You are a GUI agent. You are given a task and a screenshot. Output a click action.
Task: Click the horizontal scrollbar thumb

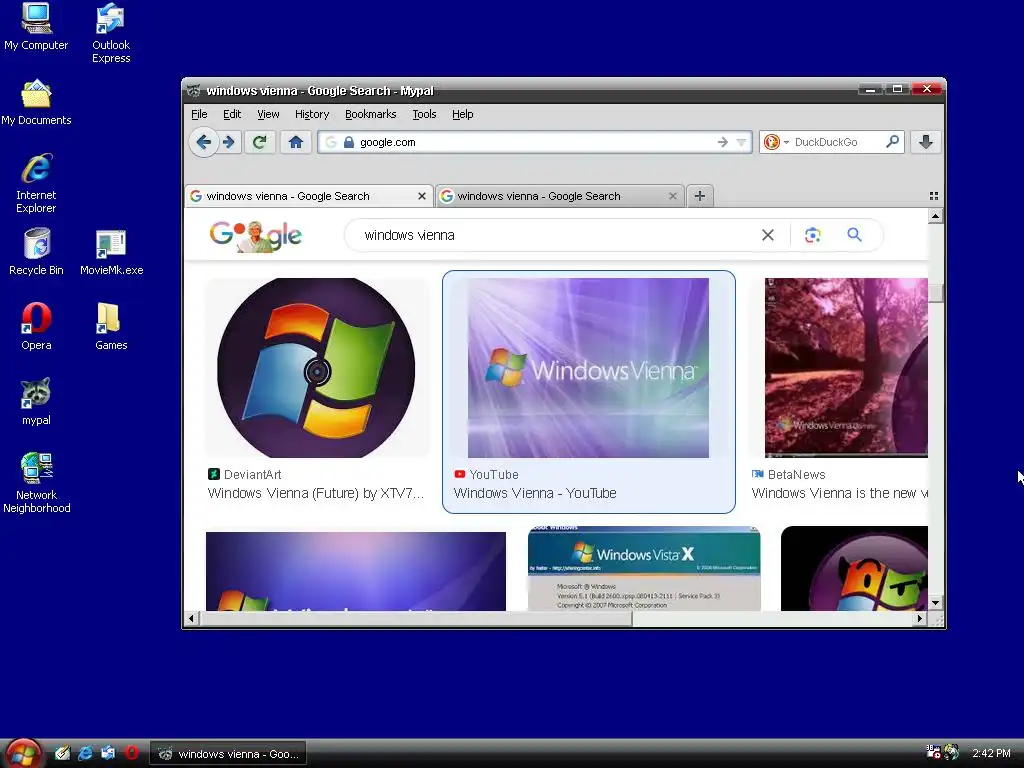point(415,618)
